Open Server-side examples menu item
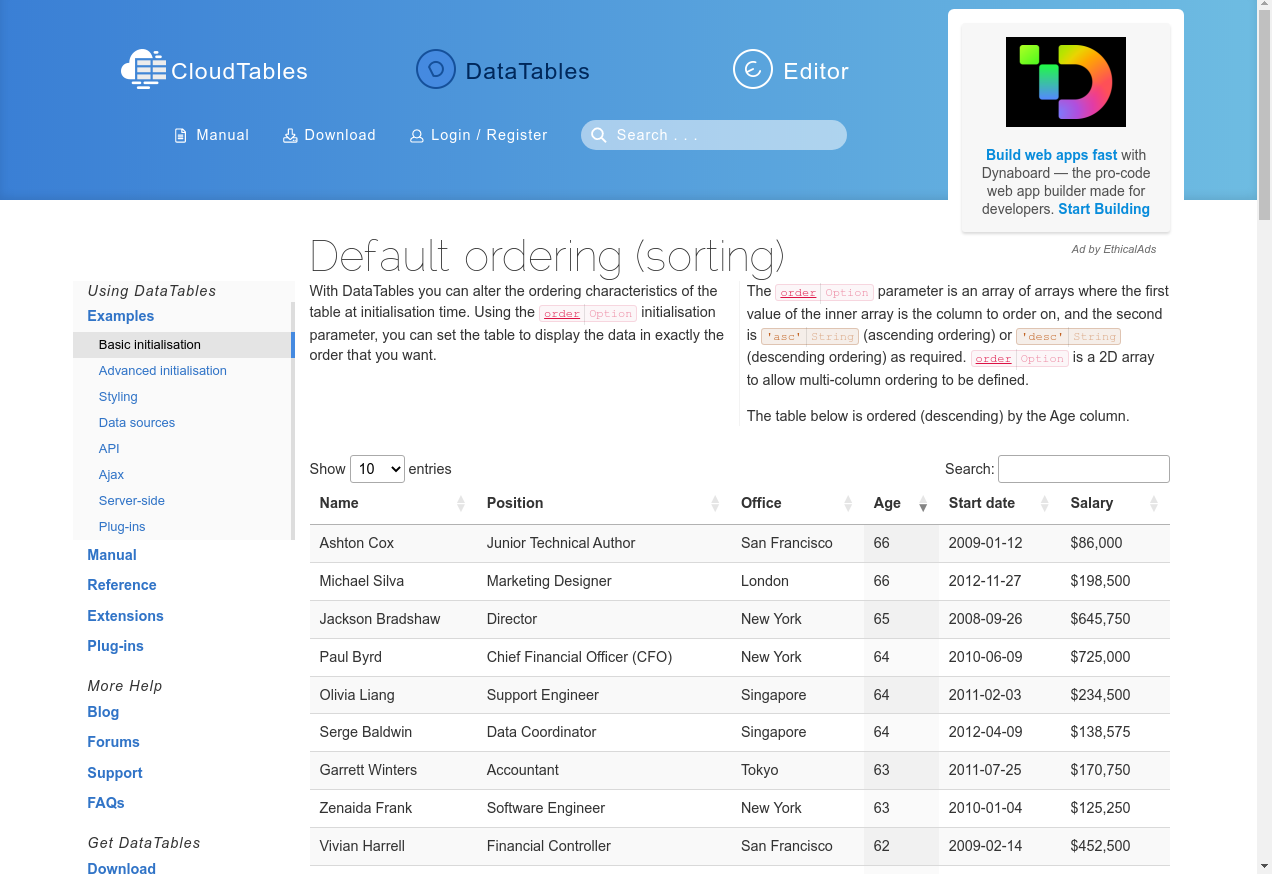 (132, 501)
